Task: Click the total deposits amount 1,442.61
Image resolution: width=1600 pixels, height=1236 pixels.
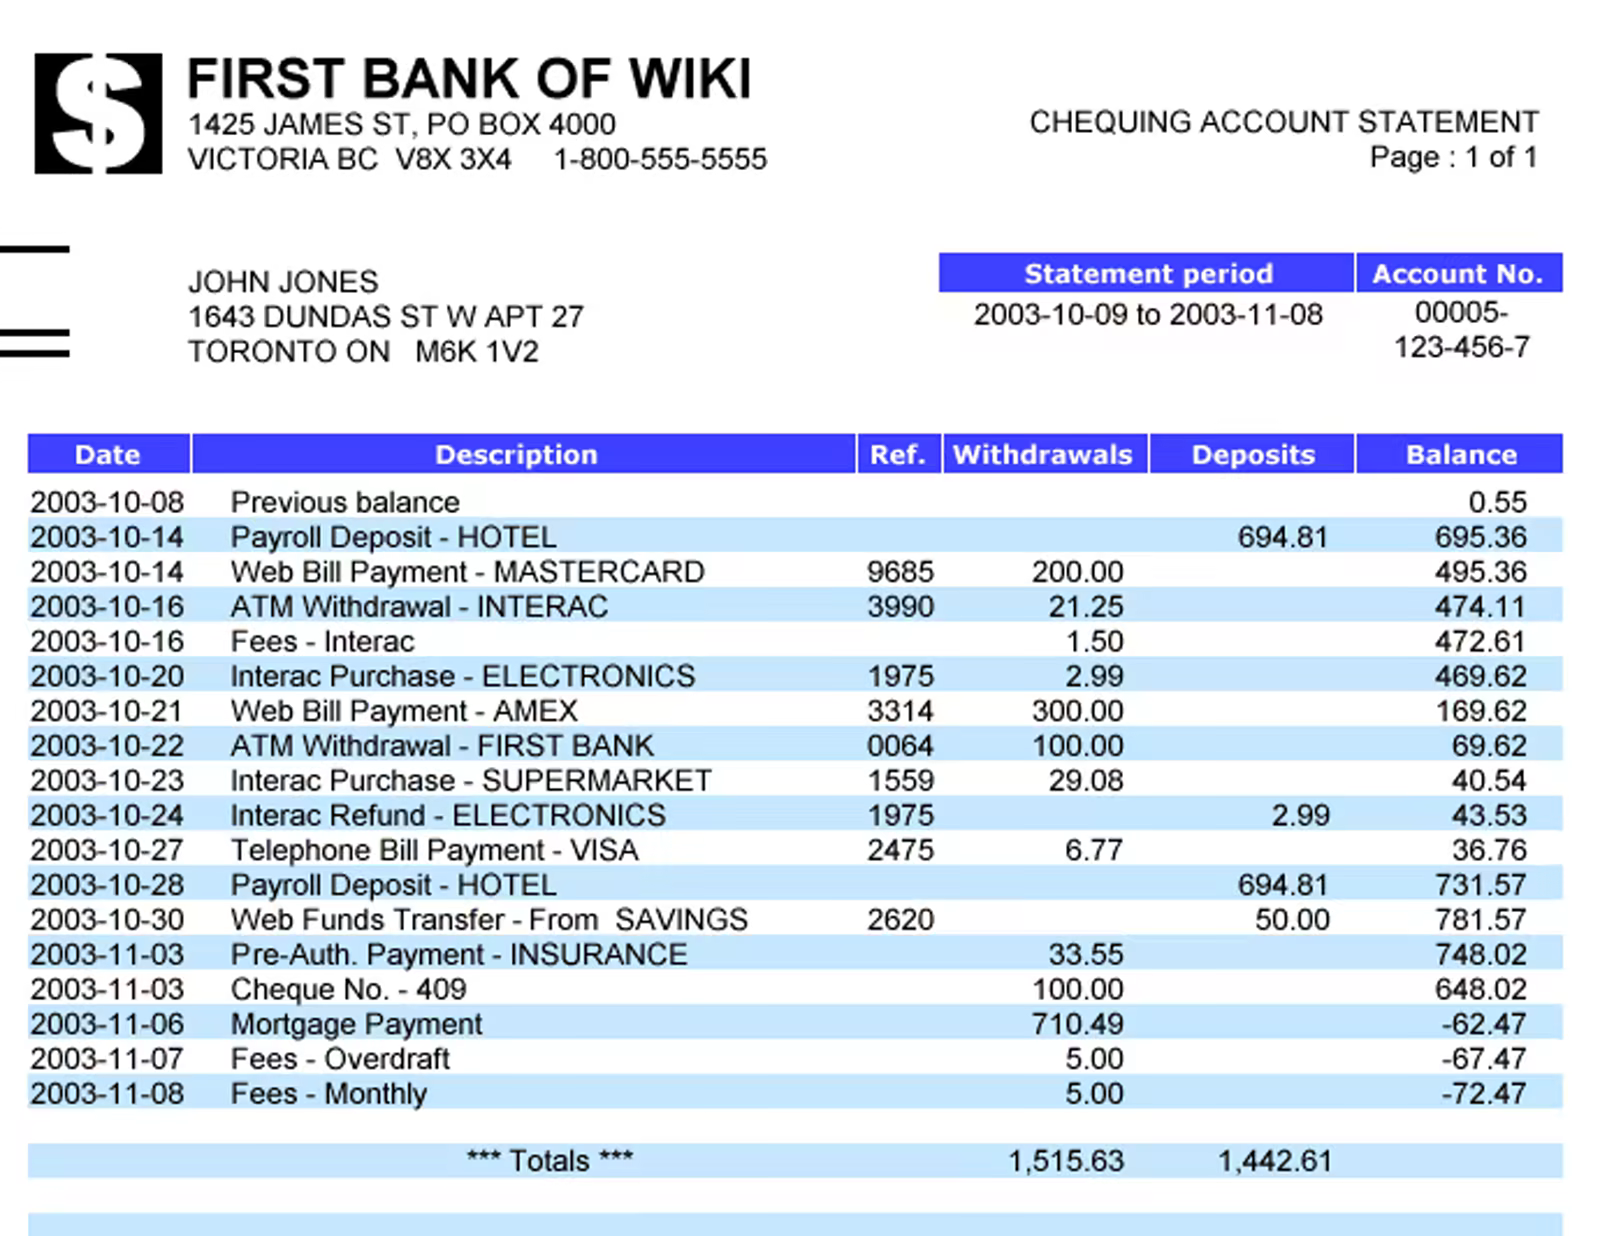Action: (x=1275, y=1160)
